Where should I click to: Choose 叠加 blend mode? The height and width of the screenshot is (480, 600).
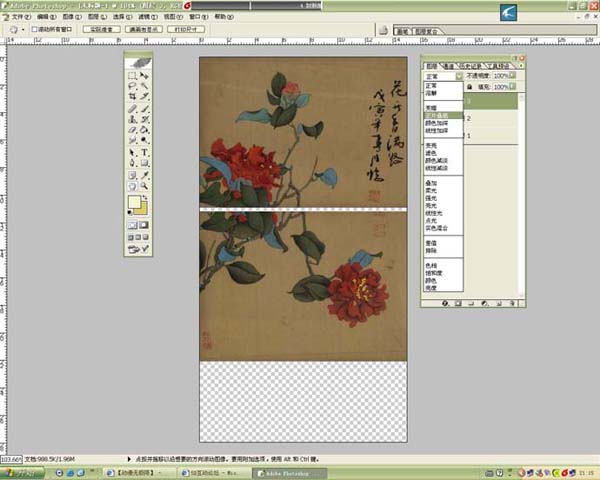(443, 183)
